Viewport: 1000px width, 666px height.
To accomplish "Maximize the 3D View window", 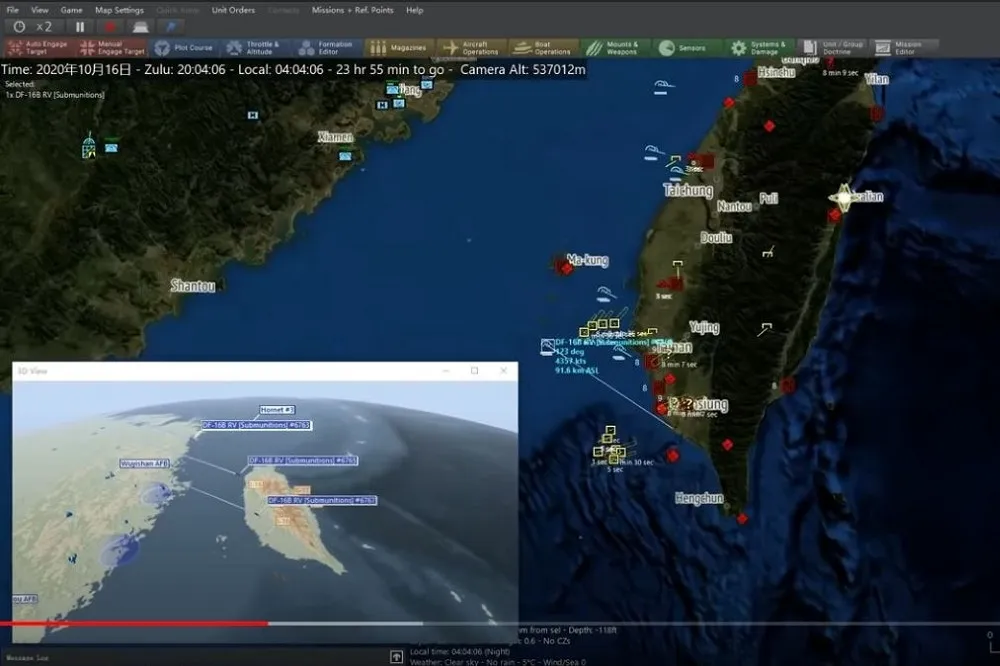I will (x=474, y=371).
